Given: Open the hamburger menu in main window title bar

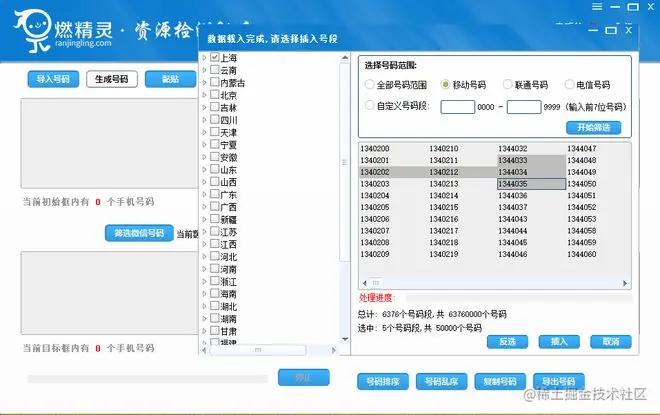Looking at the screenshot, I should tap(597, 7).
